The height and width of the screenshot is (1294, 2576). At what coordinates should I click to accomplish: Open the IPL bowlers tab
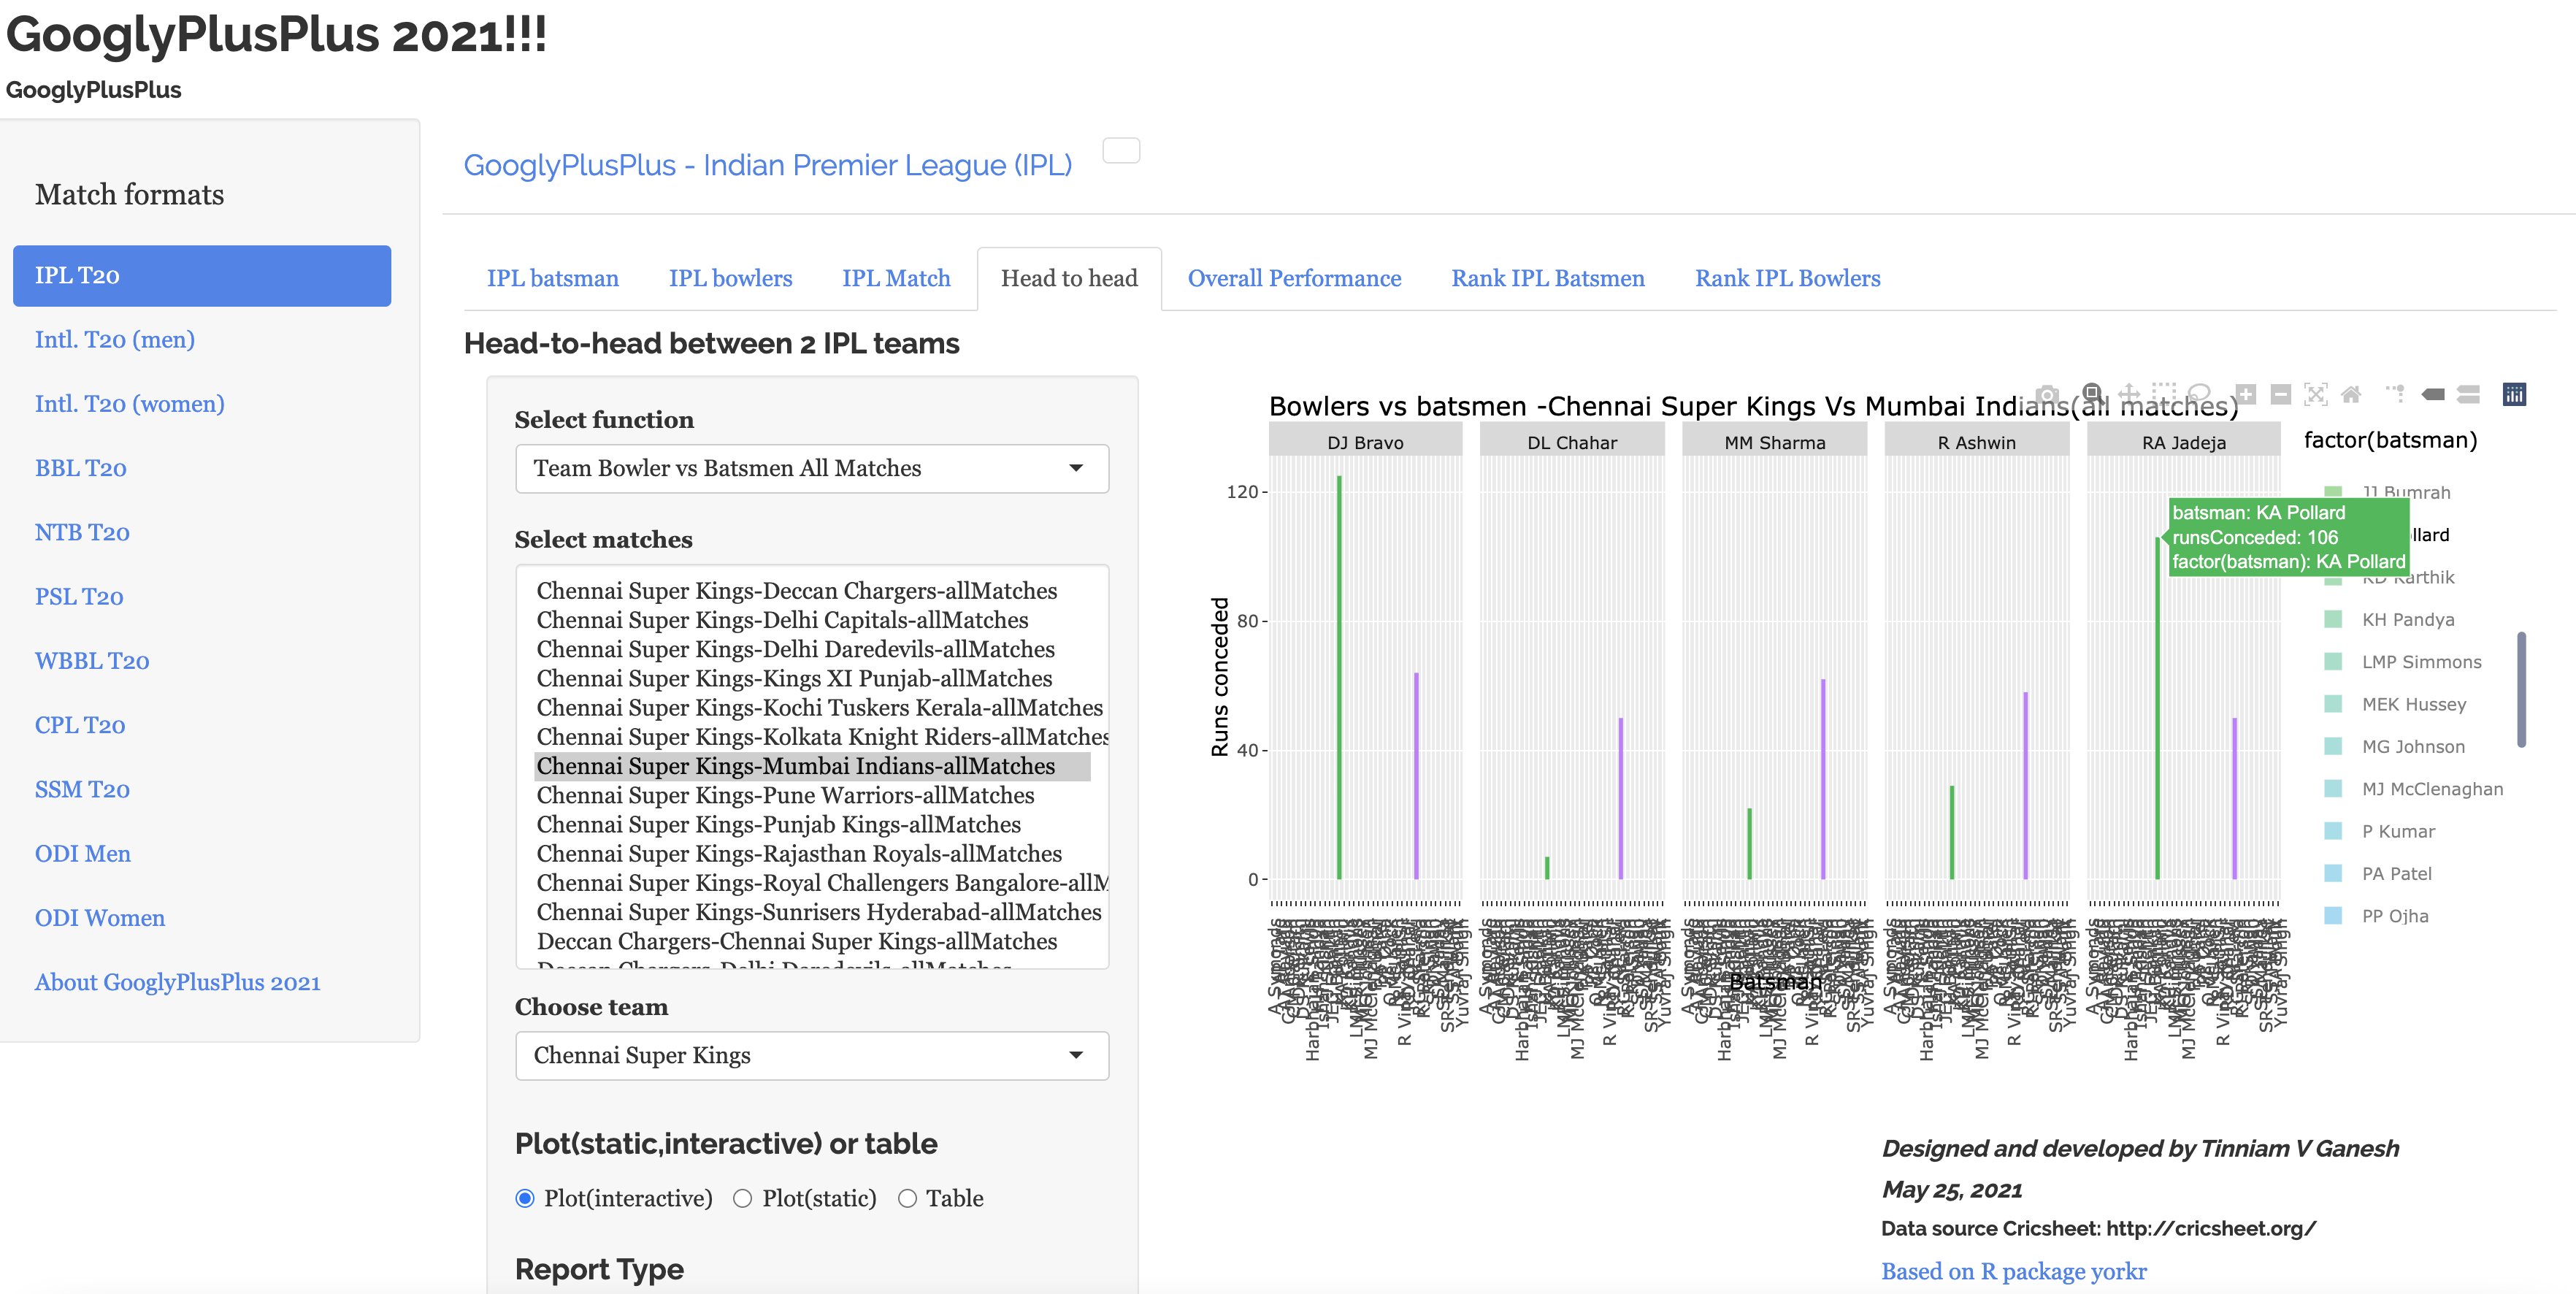[x=730, y=278]
